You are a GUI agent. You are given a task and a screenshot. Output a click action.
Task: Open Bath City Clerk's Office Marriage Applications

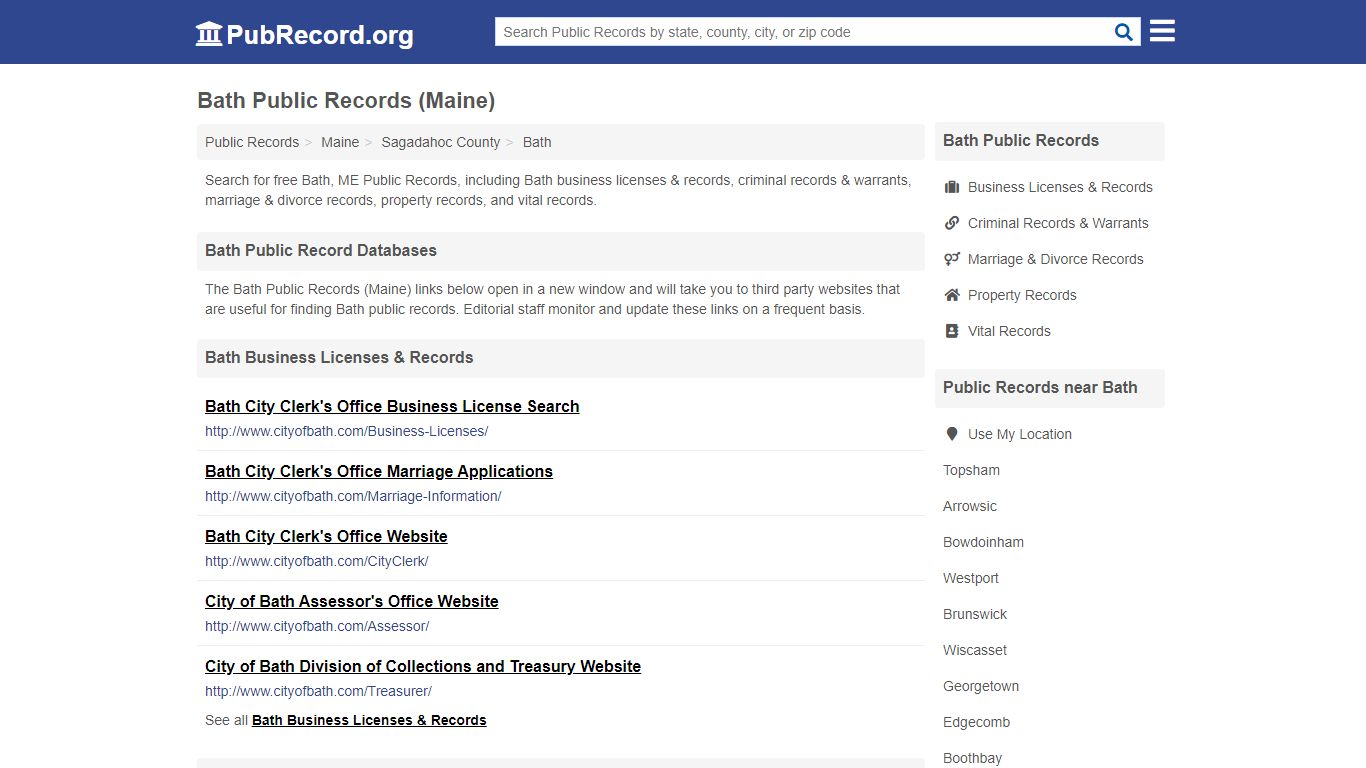click(x=379, y=471)
